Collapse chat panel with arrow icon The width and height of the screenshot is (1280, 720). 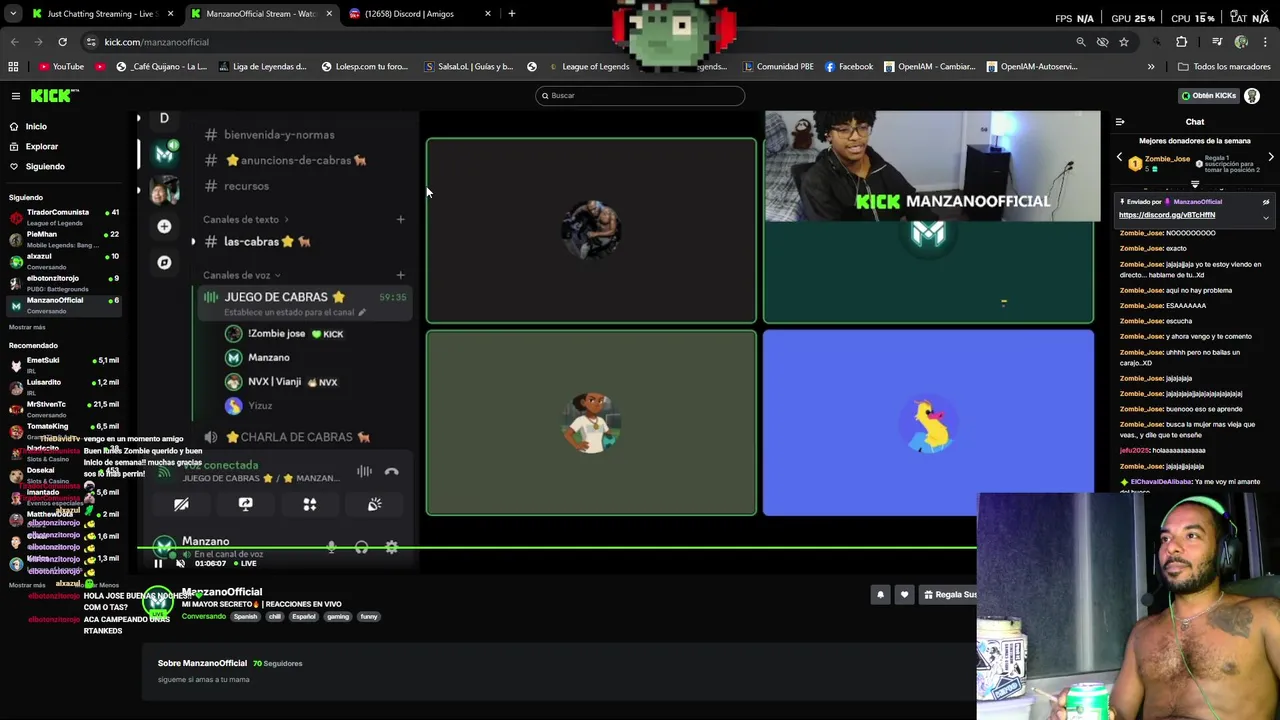(1120, 122)
